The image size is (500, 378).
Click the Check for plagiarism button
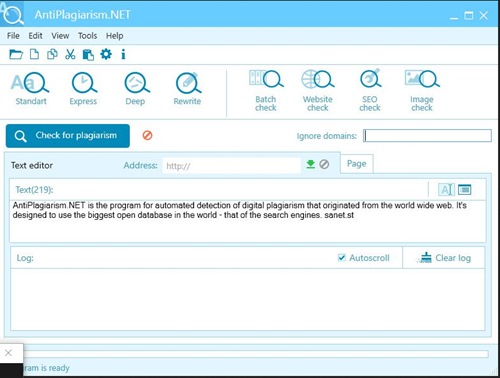pyautogui.click(x=68, y=136)
